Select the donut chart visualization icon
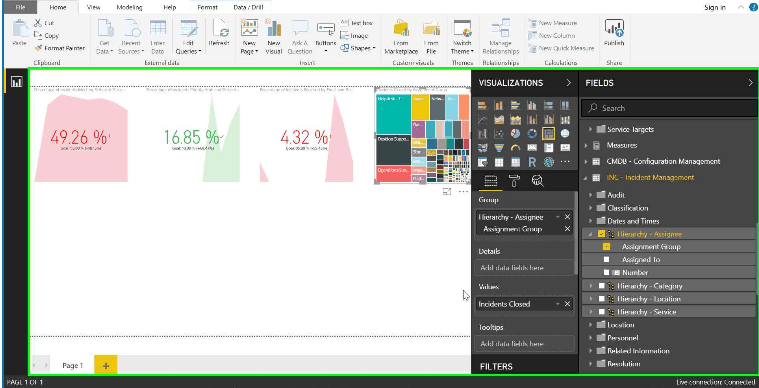 pyautogui.click(x=532, y=134)
